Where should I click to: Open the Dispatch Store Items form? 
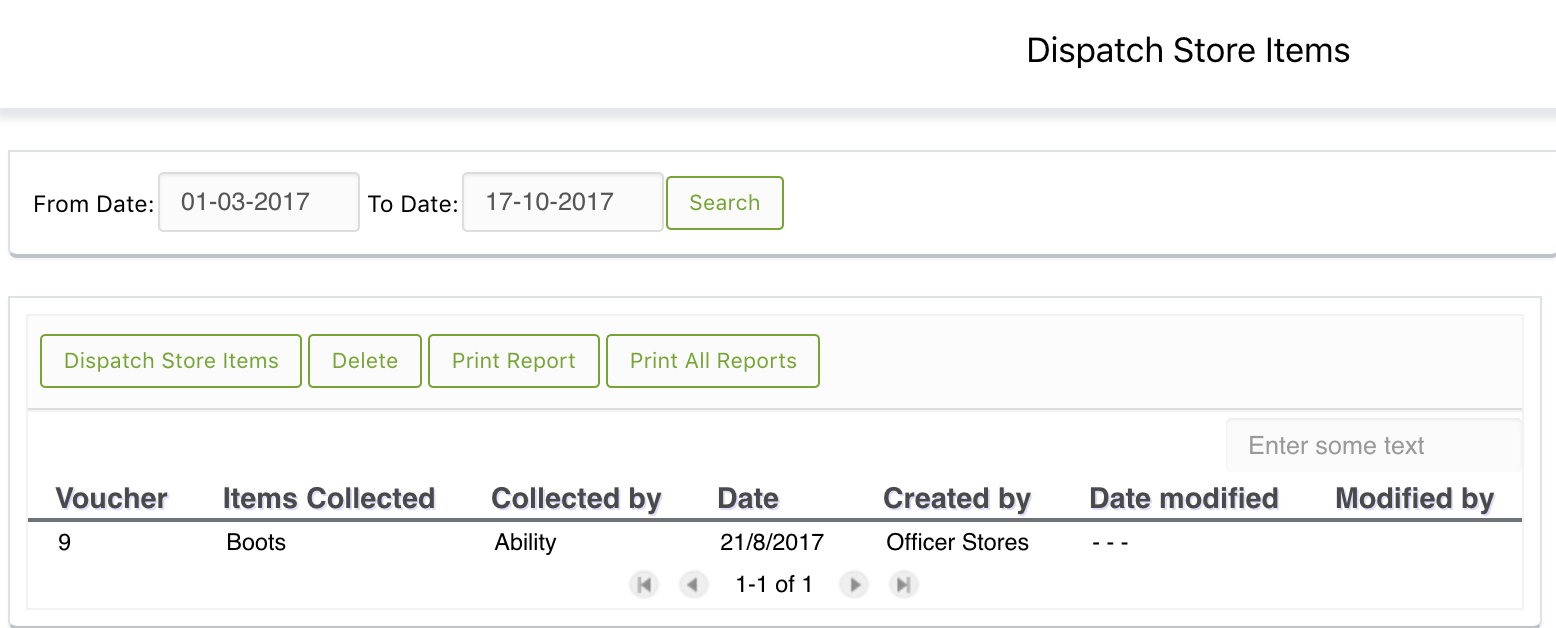[x=171, y=361]
